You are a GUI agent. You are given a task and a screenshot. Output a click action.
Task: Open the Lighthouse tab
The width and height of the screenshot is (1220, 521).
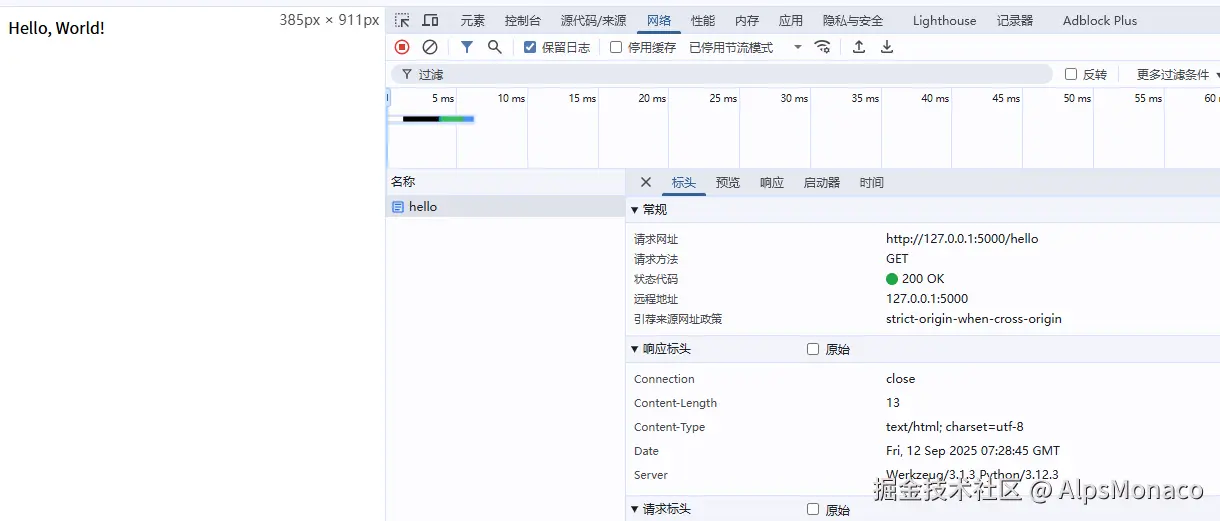(x=944, y=20)
